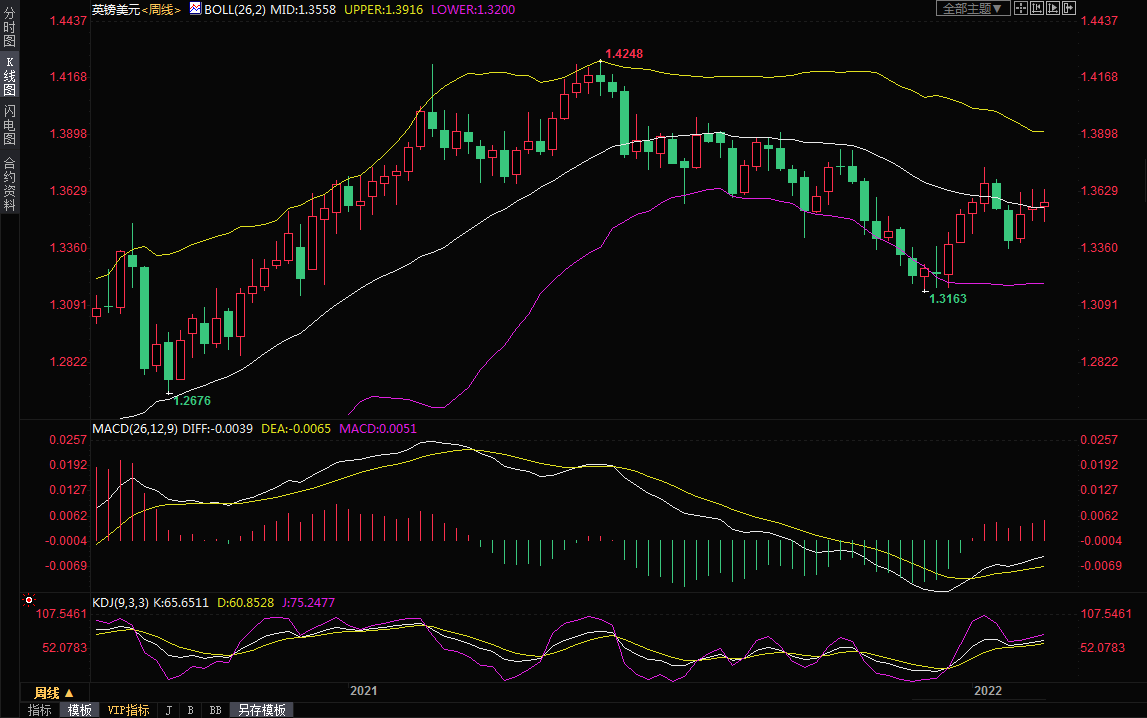
Task: Click the 另存模板 button
Action: coord(261,710)
